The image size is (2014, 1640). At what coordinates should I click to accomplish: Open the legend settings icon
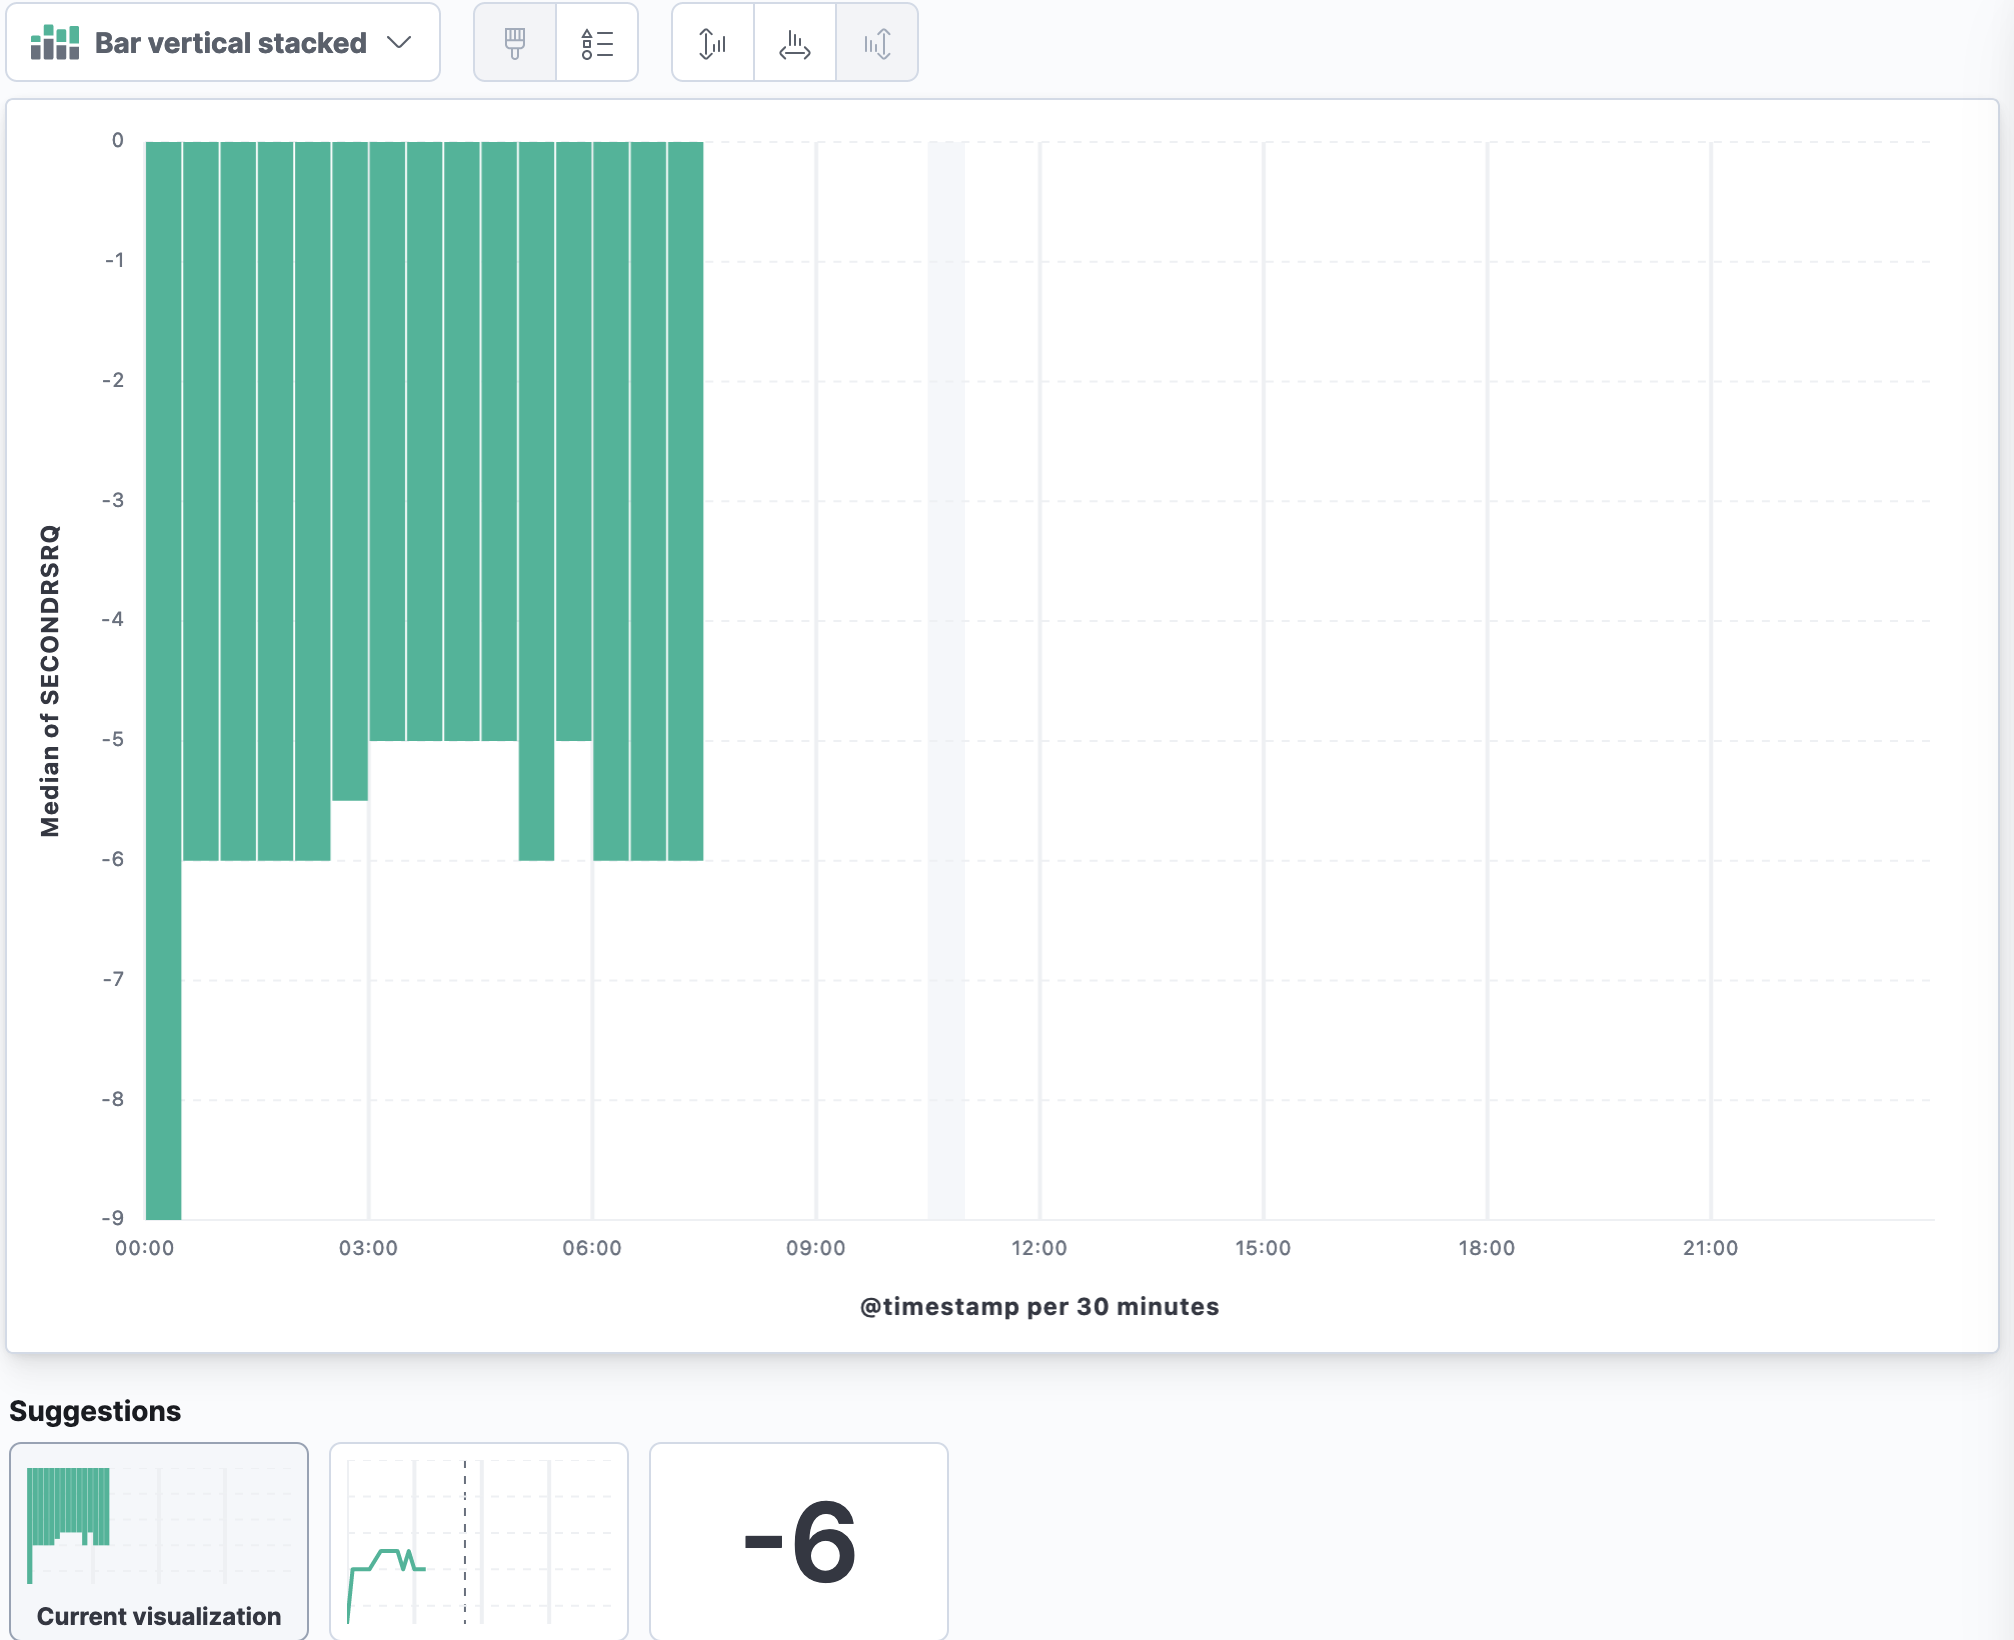(597, 43)
